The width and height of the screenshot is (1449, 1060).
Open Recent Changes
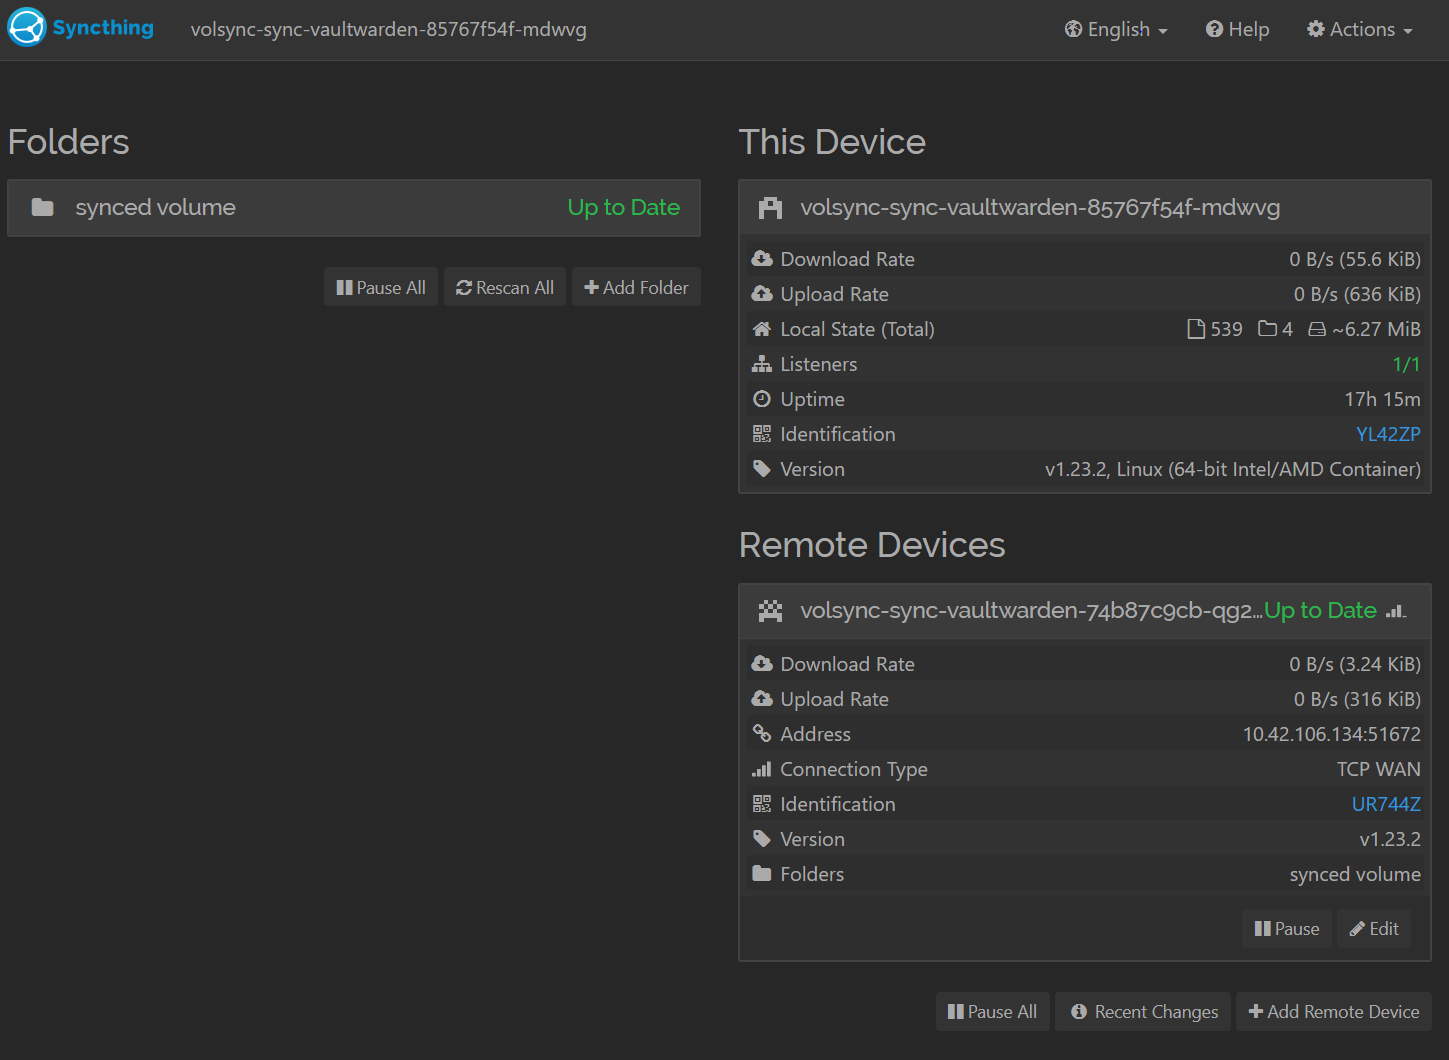click(x=1143, y=1012)
